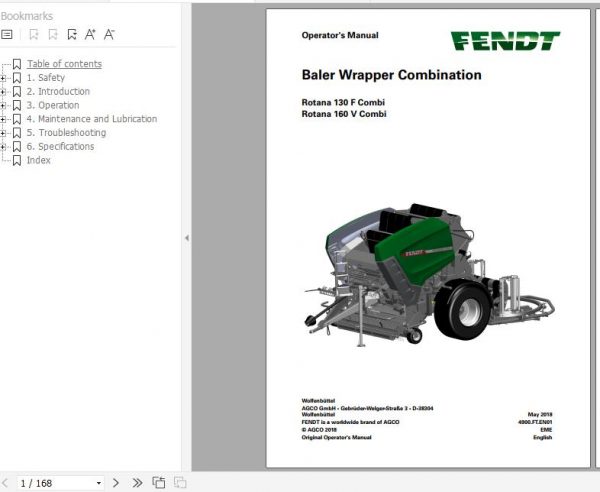Click the Fendt logo on the cover page
600x492 pixels.
[x=505, y=41]
